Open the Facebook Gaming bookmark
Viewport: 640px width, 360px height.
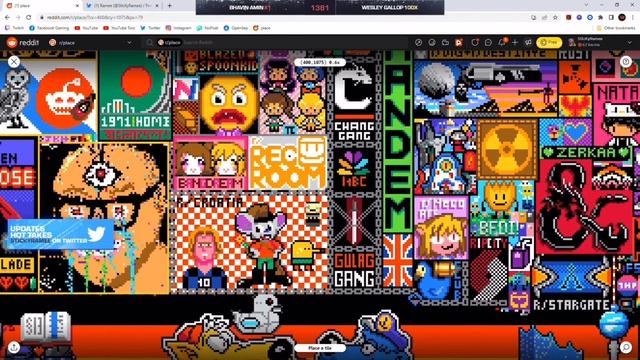coord(49,28)
